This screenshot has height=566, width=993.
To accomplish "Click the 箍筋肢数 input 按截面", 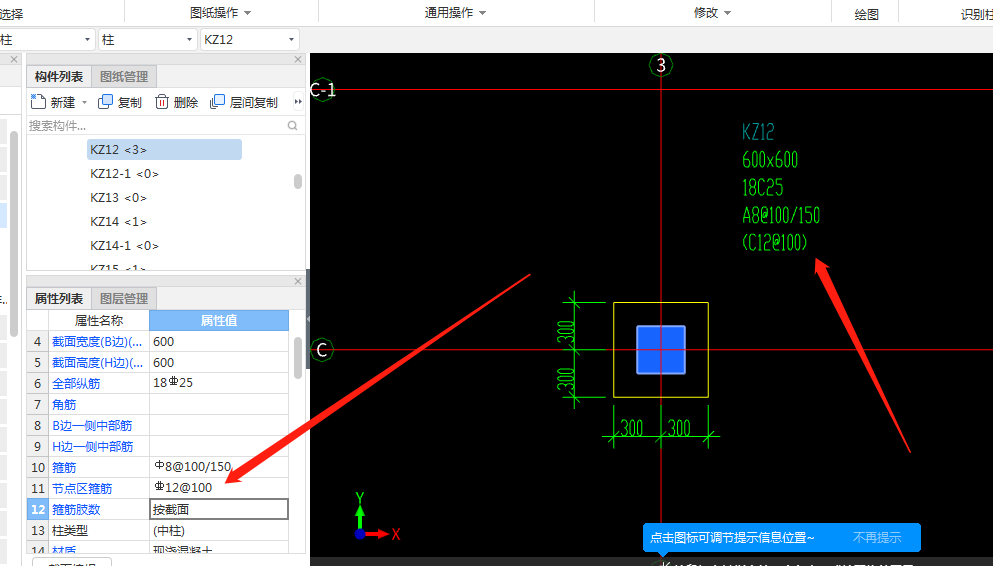I will (219, 509).
